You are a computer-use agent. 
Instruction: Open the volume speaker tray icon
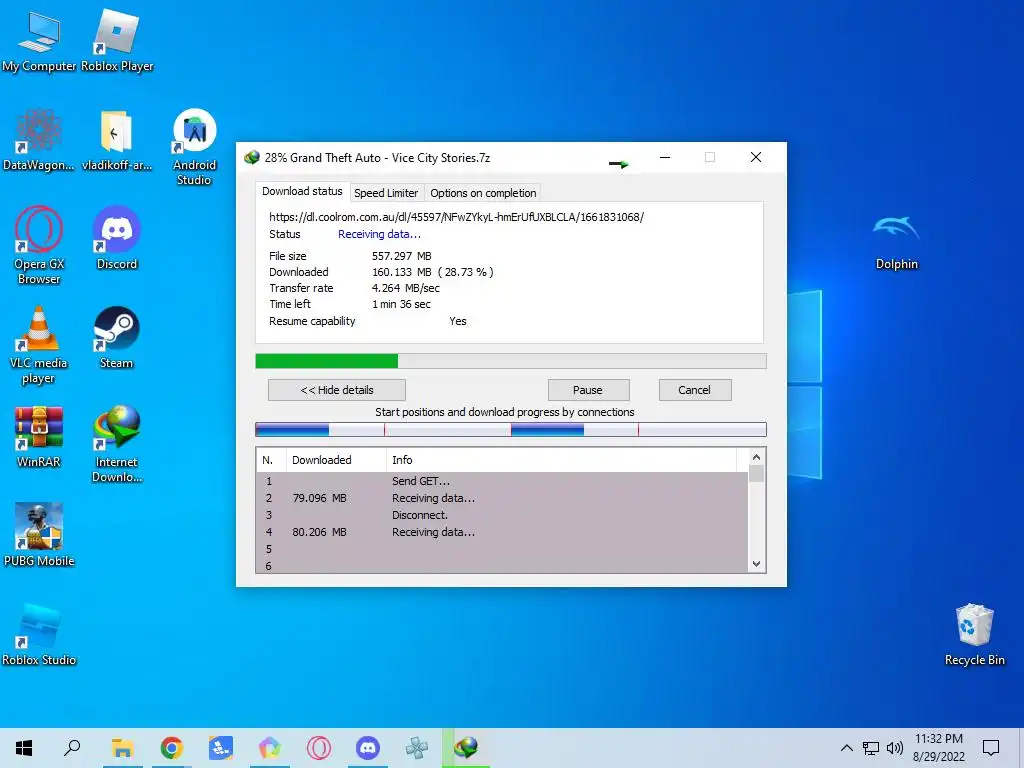coord(895,748)
